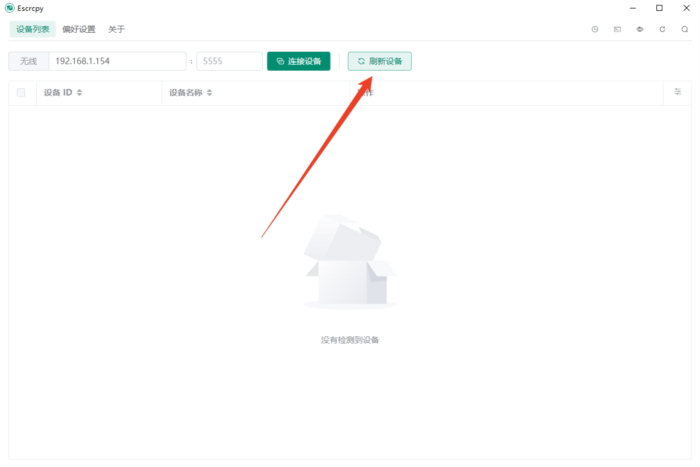700x467 pixels.
Task: Click the eye icon in top toolbar
Action: pyautogui.click(x=640, y=29)
